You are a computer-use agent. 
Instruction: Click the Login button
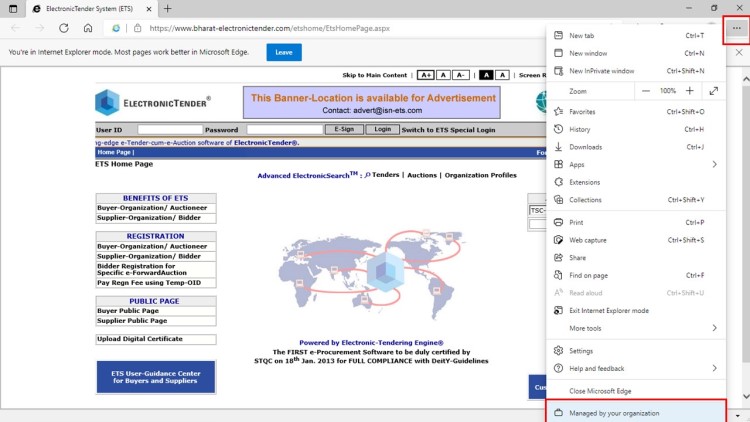click(380, 129)
